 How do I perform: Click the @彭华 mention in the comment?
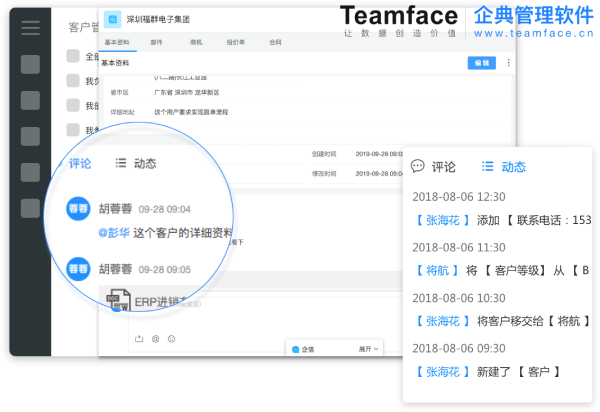pos(115,233)
